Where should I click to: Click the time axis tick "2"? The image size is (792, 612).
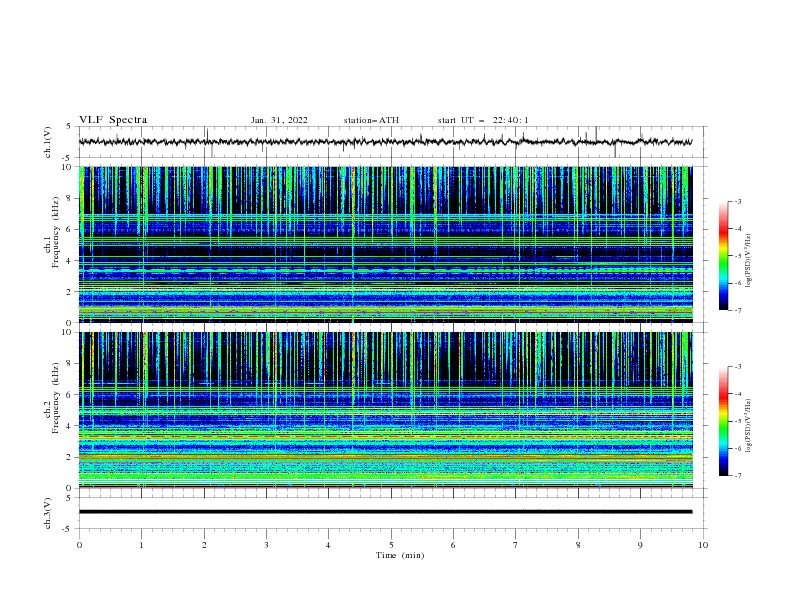pyautogui.click(x=204, y=545)
